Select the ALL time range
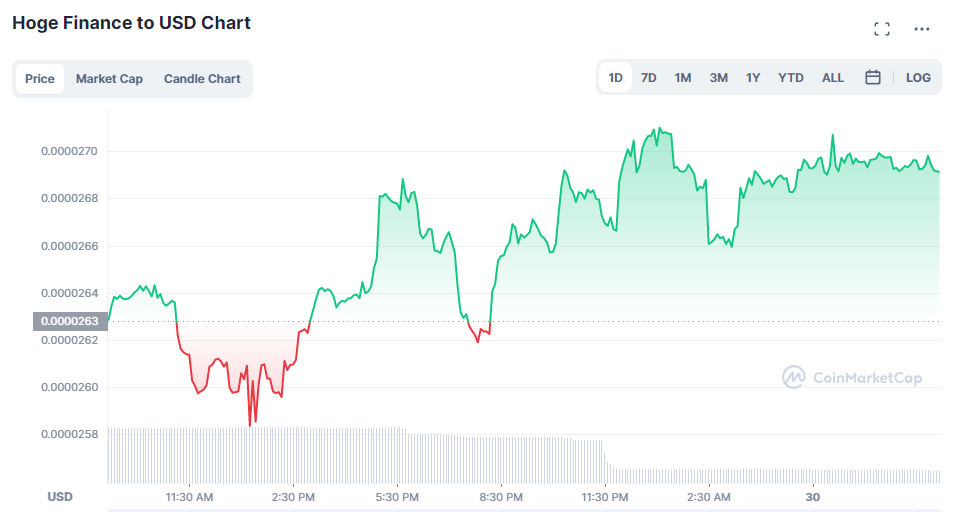 [x=833, y=78]
